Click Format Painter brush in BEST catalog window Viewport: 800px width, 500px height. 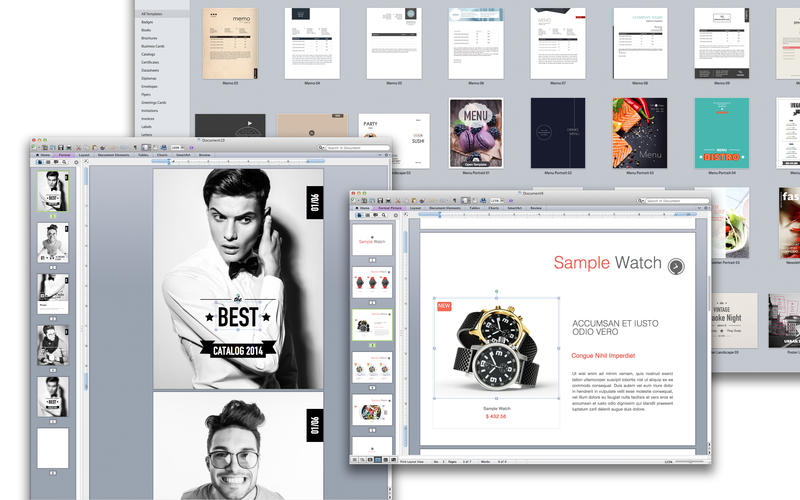[x=102, y=147]
